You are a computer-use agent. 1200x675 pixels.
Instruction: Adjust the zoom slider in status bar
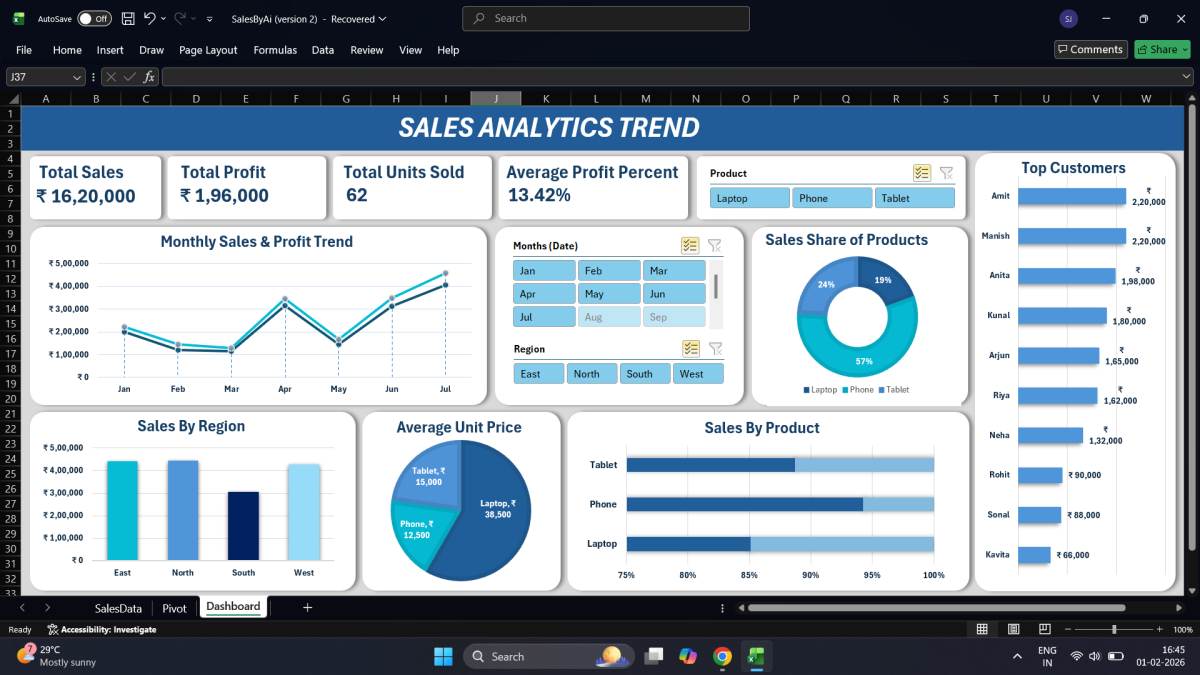(x=1115, y=629)
